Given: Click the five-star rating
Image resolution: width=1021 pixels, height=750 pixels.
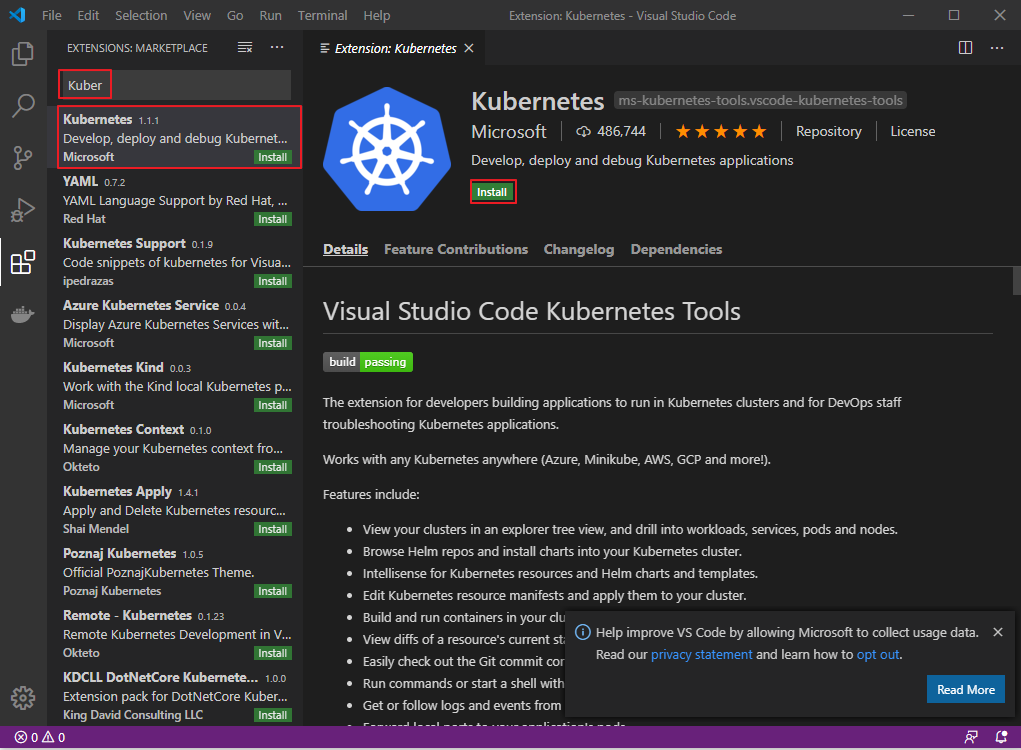Looking at the screenshot, I should coord(721,132).
